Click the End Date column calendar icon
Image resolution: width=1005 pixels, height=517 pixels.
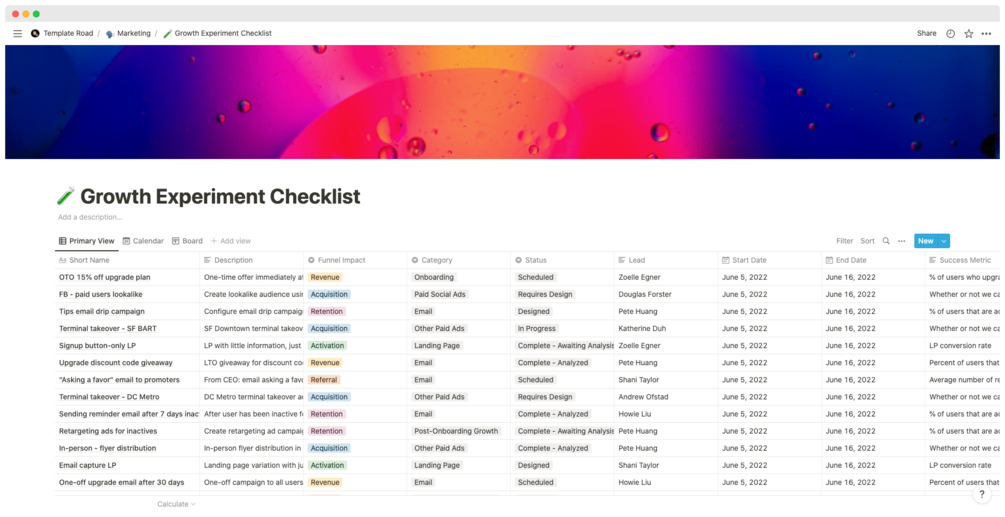coord(830,260)
